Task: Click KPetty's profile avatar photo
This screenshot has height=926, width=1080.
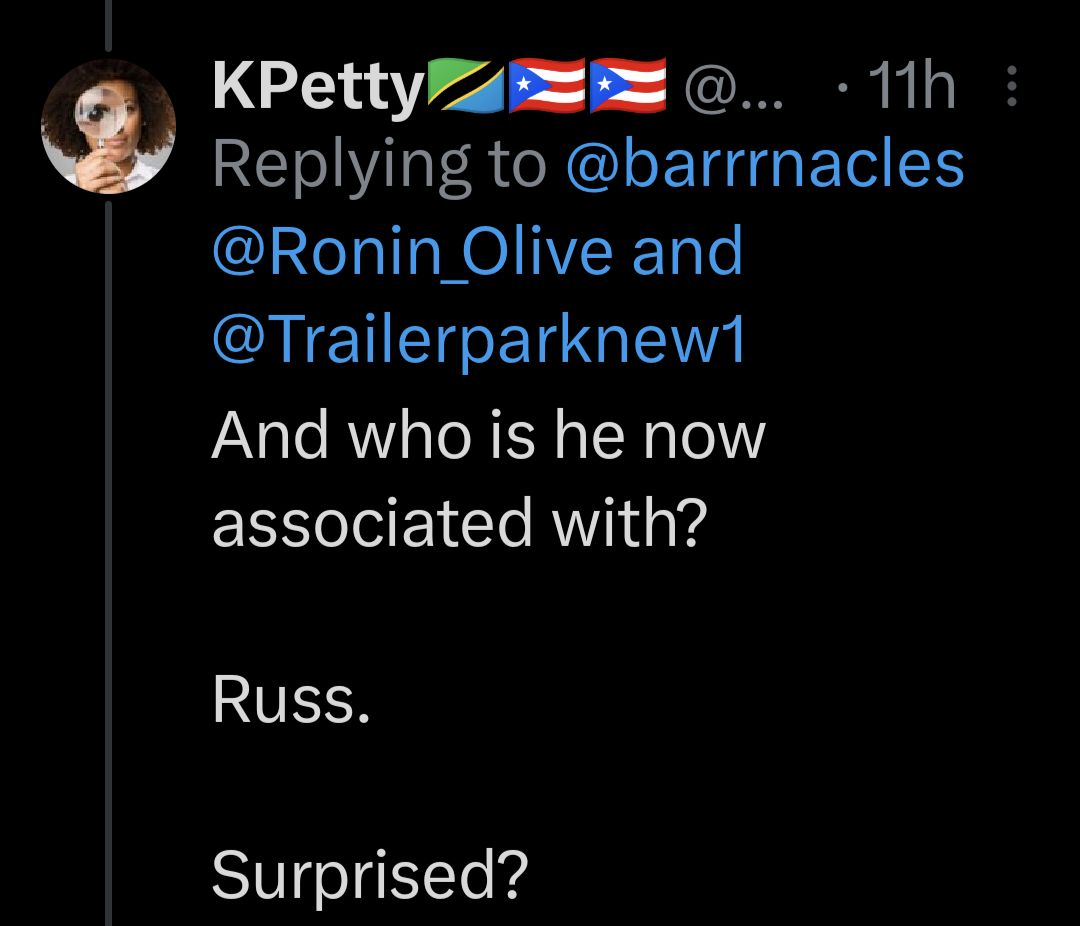Action: pyautogui.click(x=108, y=125)
